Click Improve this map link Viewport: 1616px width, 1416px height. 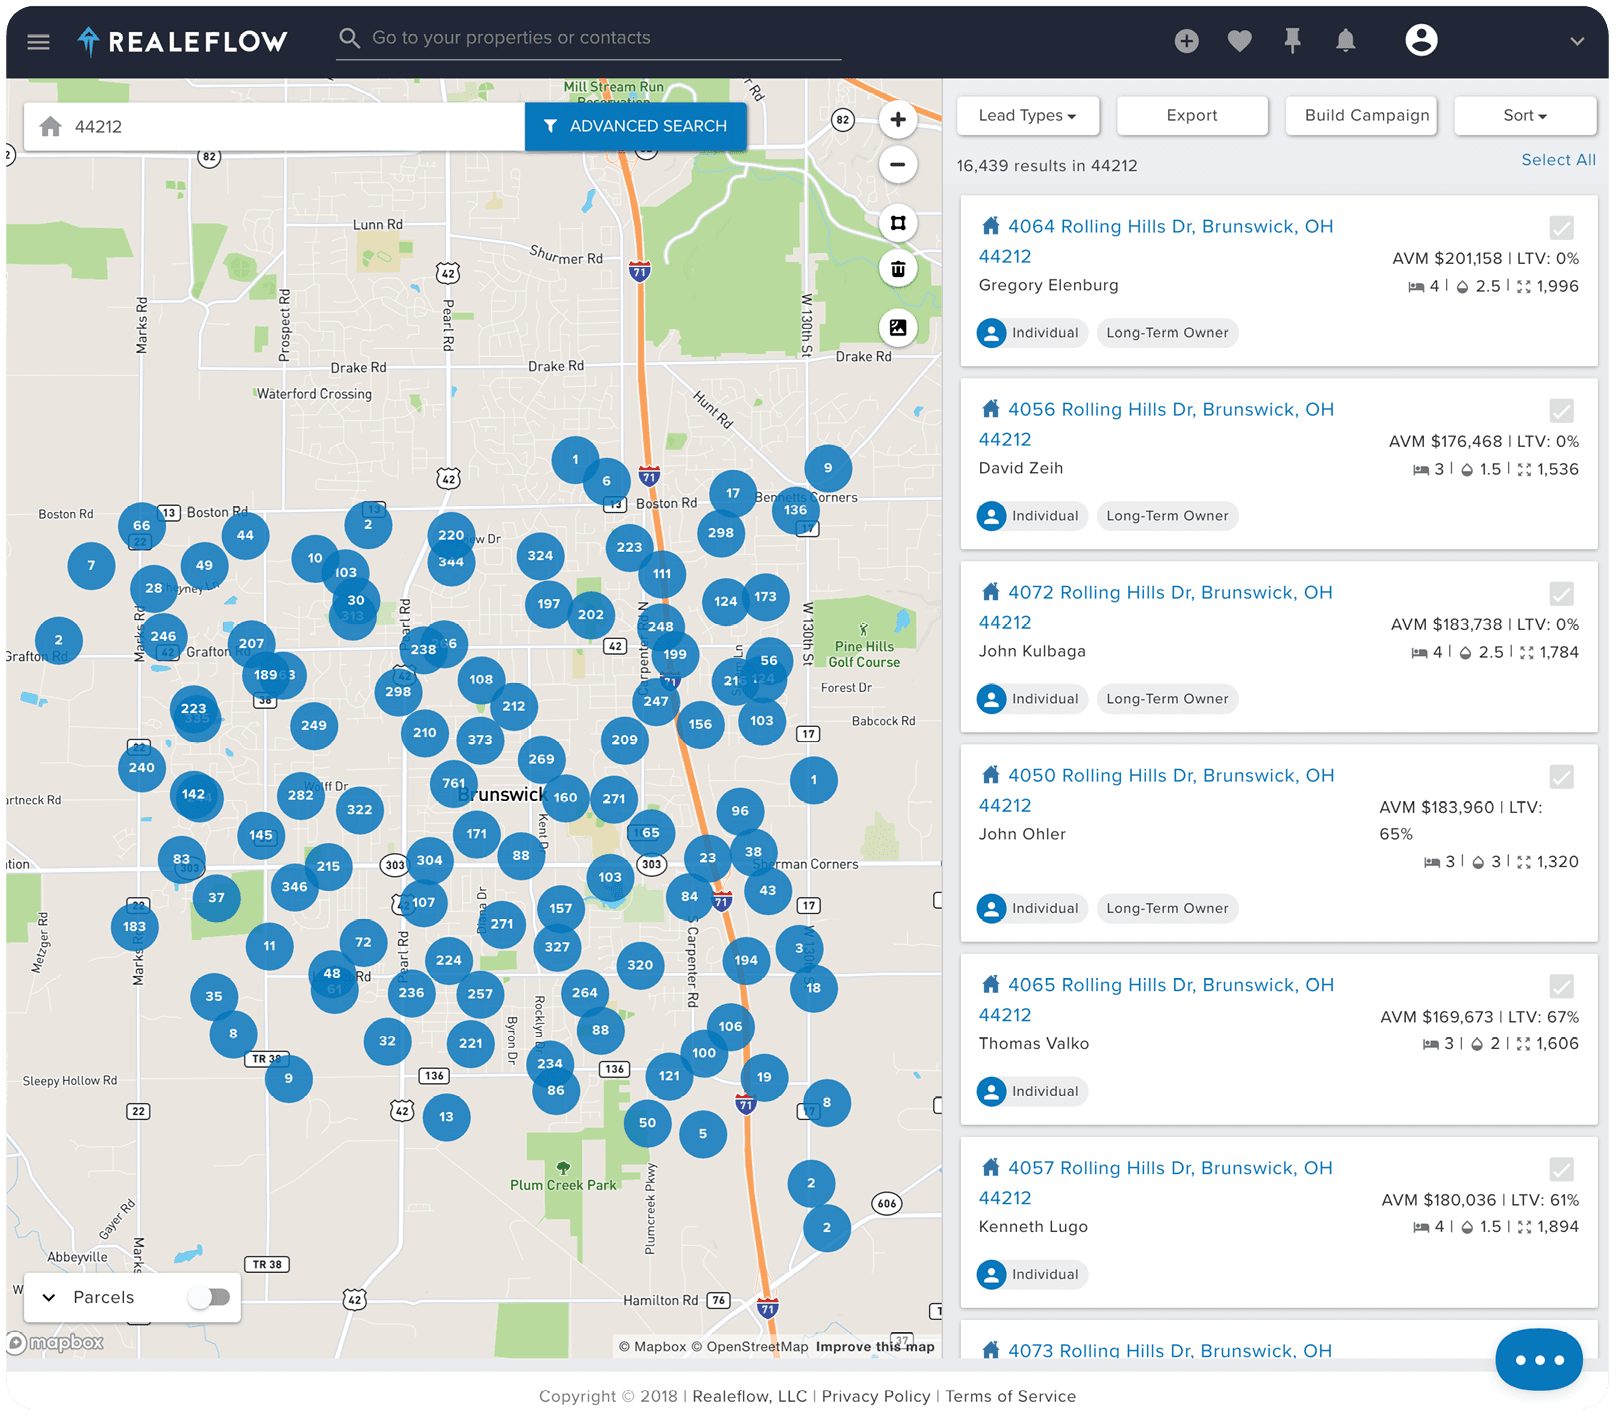pyautogui.click(x=875, y=1347)
